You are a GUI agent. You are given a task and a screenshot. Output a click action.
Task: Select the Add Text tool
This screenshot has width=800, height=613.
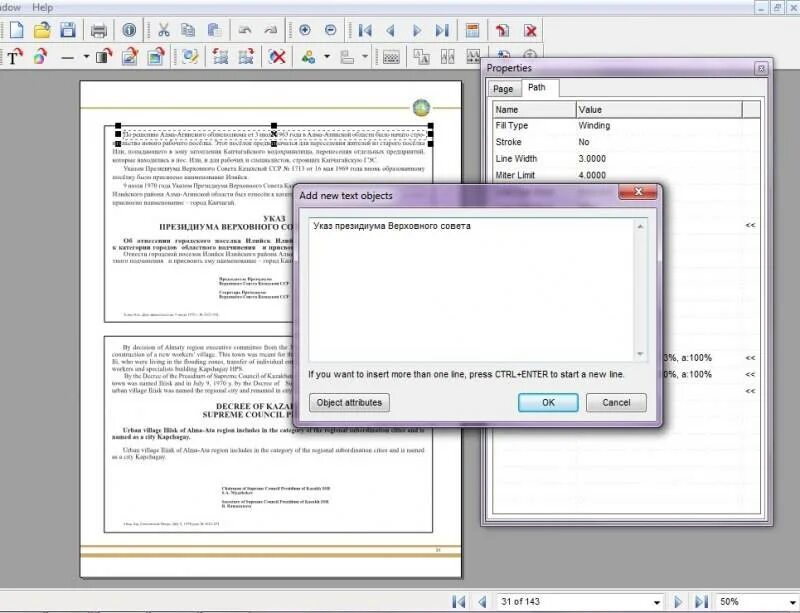click(15, 57)
